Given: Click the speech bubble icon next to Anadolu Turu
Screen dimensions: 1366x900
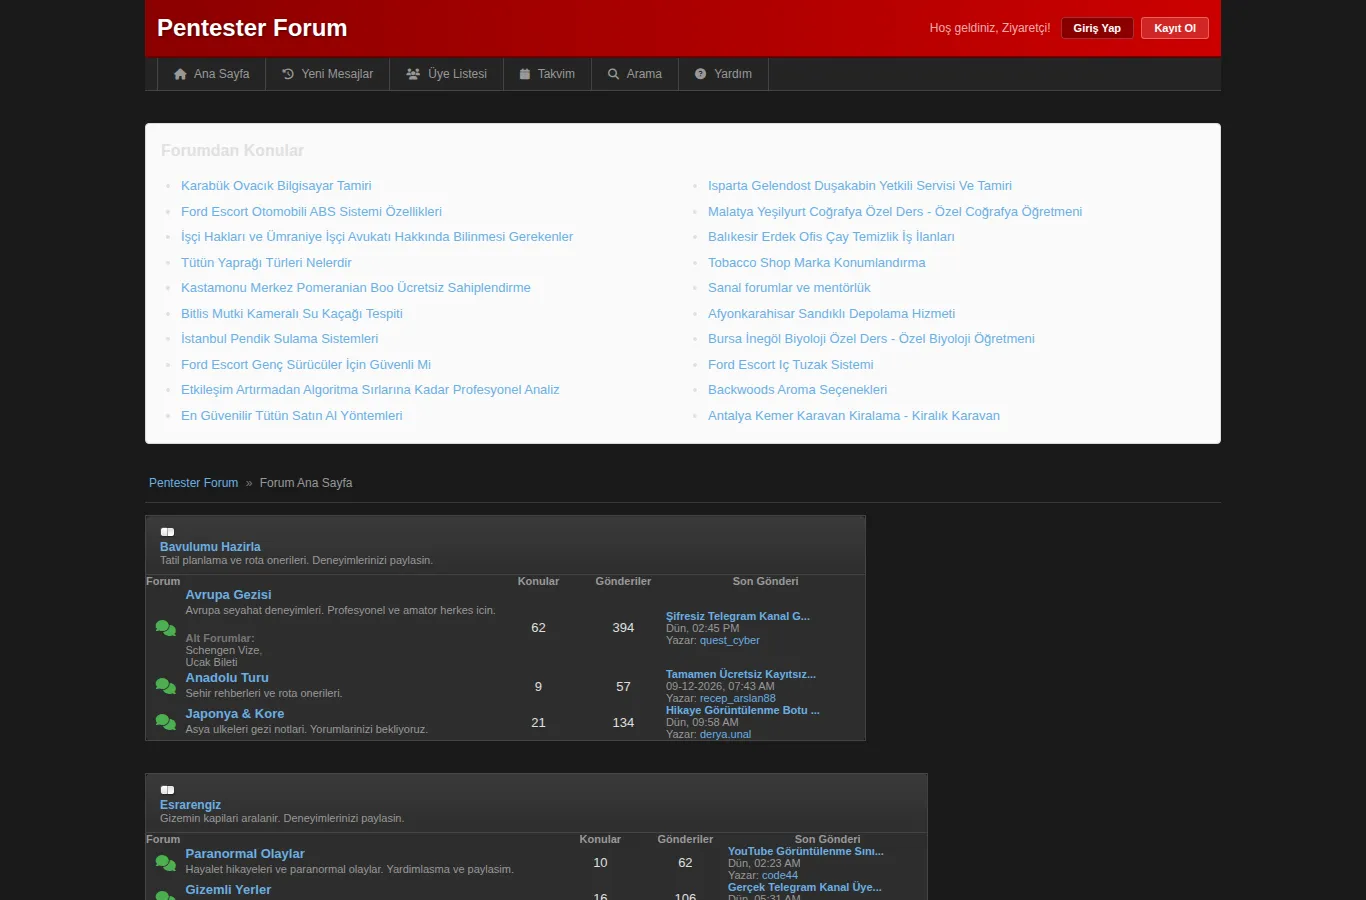Looking at the screenshot, I should (x=166, y=686).
